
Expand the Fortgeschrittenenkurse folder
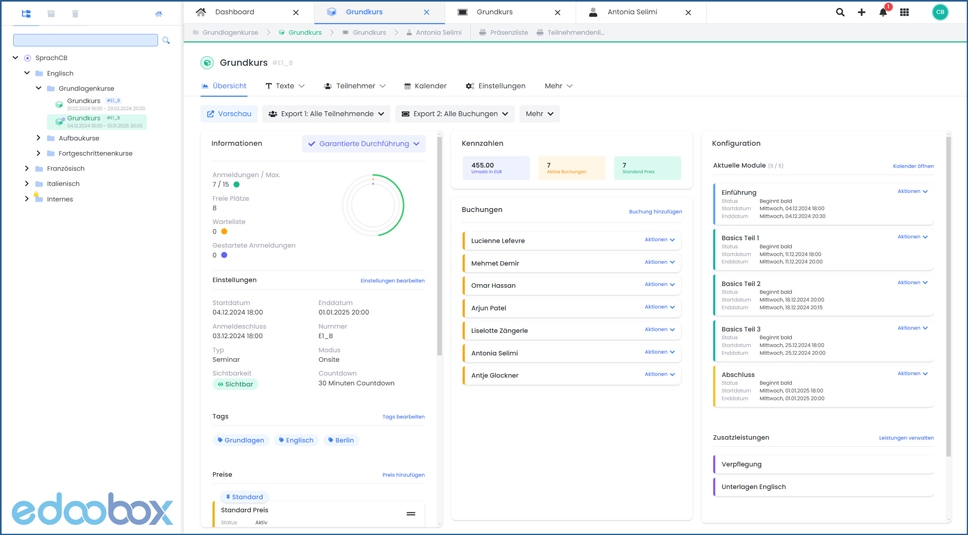tap(38, 153)
